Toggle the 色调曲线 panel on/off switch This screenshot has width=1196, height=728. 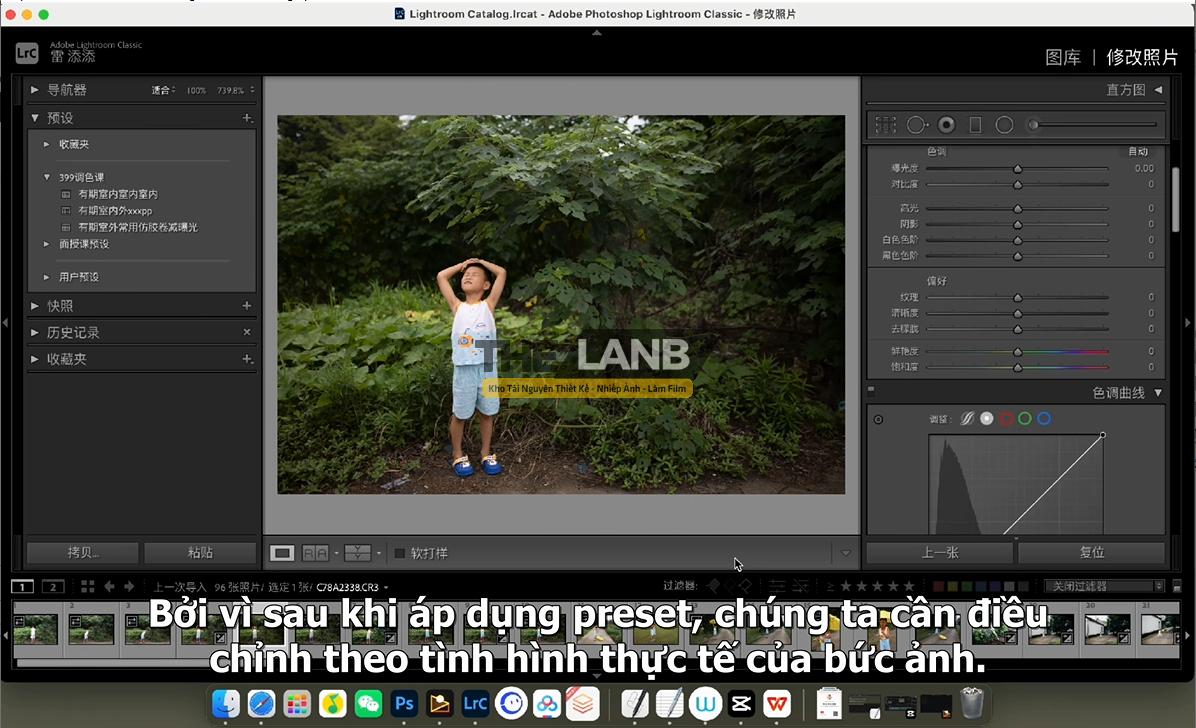[871, 393]
